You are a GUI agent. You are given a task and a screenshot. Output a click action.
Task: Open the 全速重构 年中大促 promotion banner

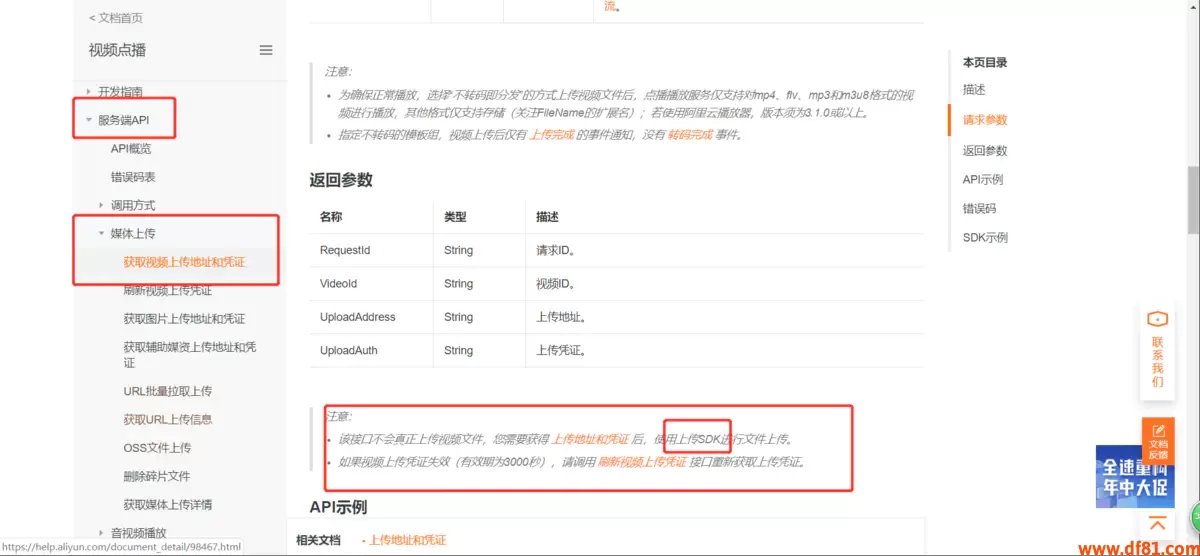point(1135,477)
